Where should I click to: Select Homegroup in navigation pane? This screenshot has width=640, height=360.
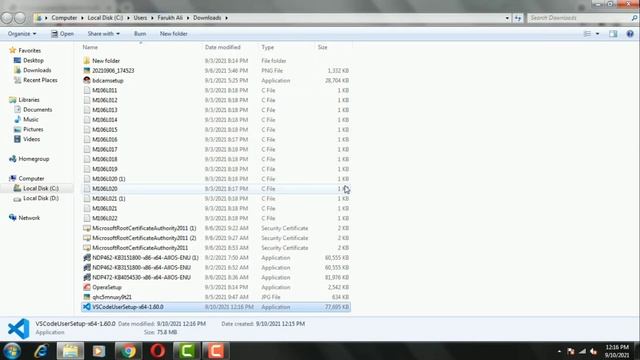click(x=33, y=159)
